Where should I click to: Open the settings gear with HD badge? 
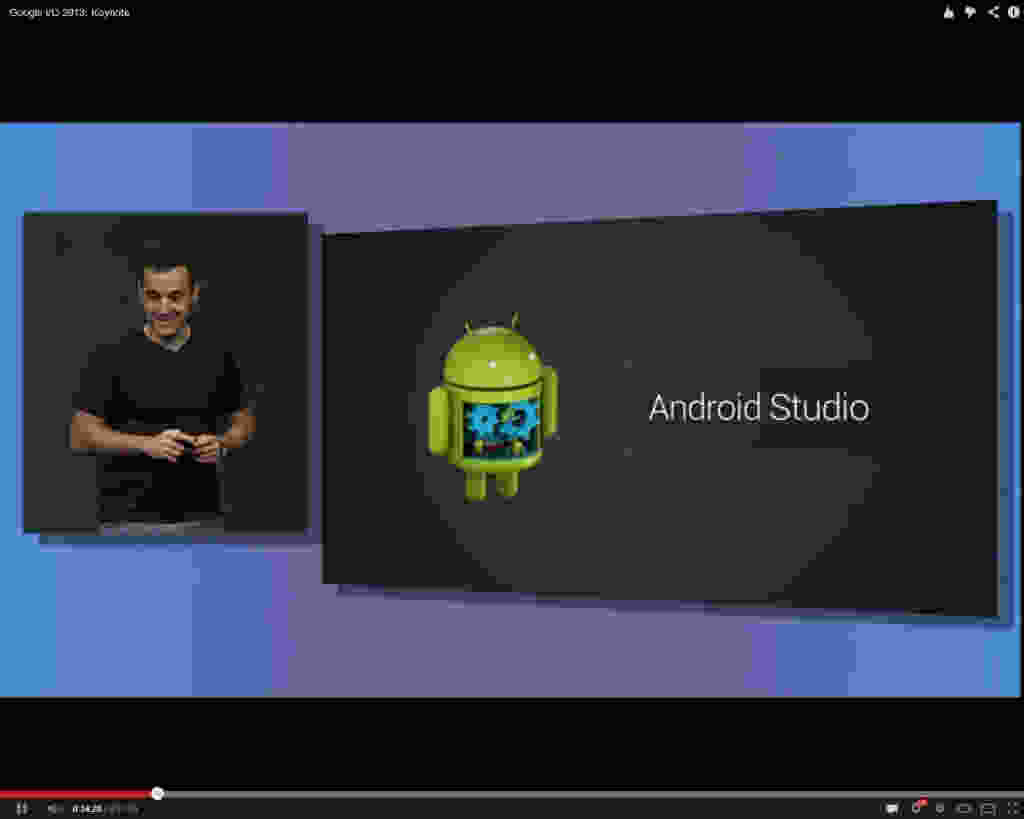[918, 807]
